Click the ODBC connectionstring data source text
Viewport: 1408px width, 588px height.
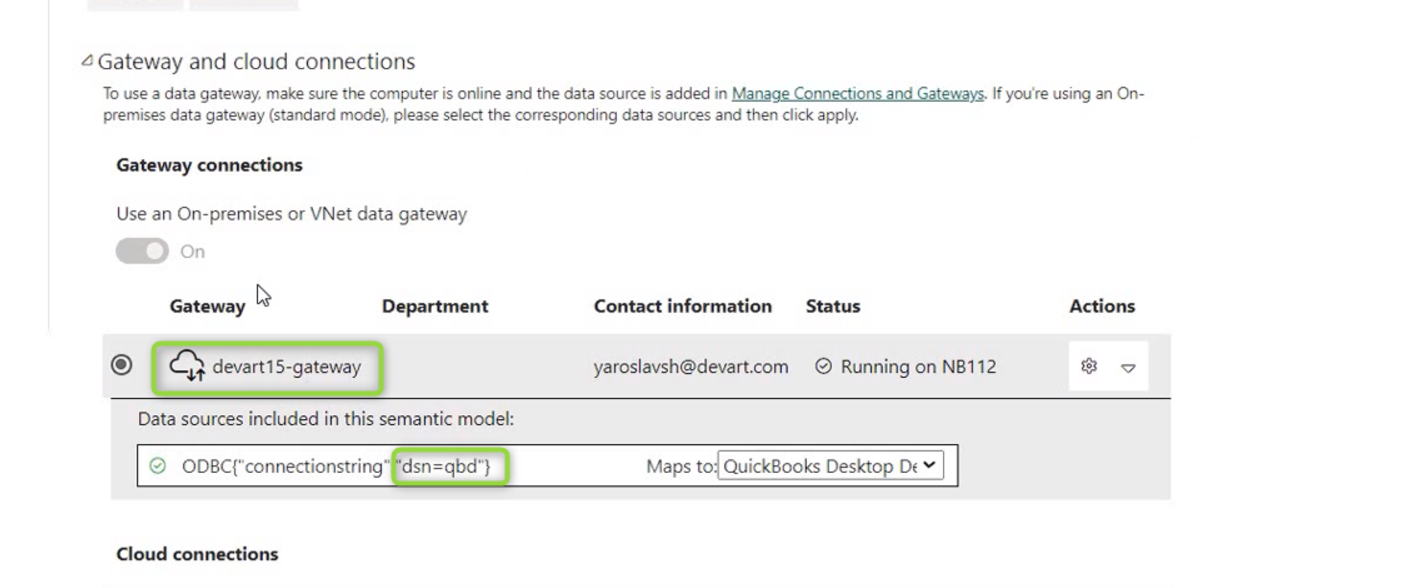pyautogui.click(x=336, y=466)
